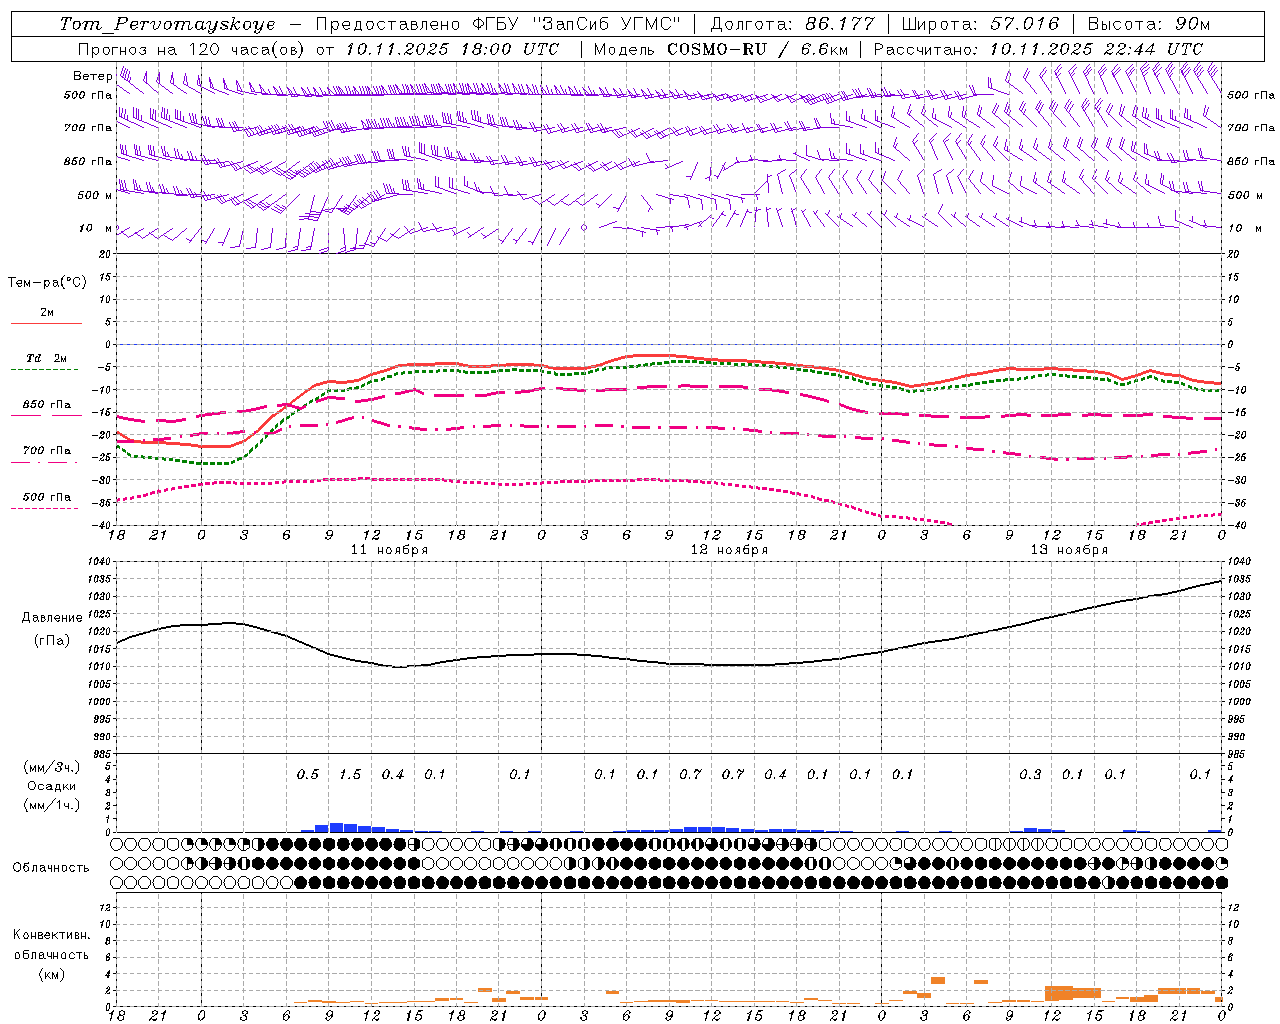Click the Осадки precipitation label
Viewport: 1280px width, 1024px height.
click(52, 786)
